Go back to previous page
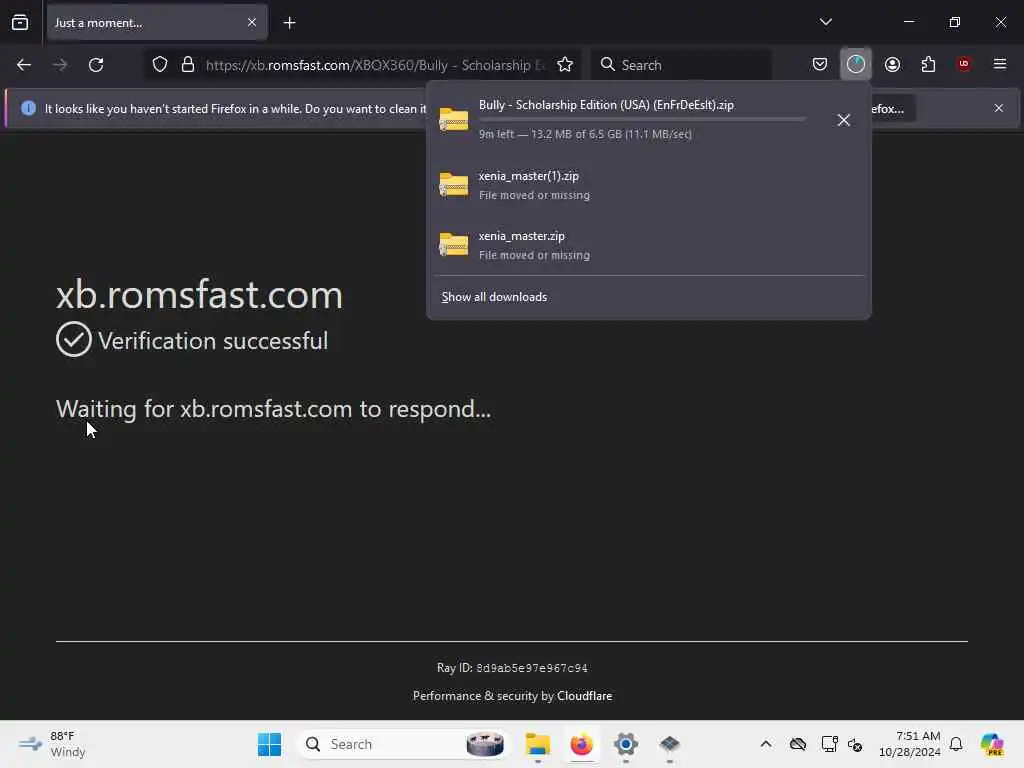Viewport: 1024px width, 768px height. [24, 65]
